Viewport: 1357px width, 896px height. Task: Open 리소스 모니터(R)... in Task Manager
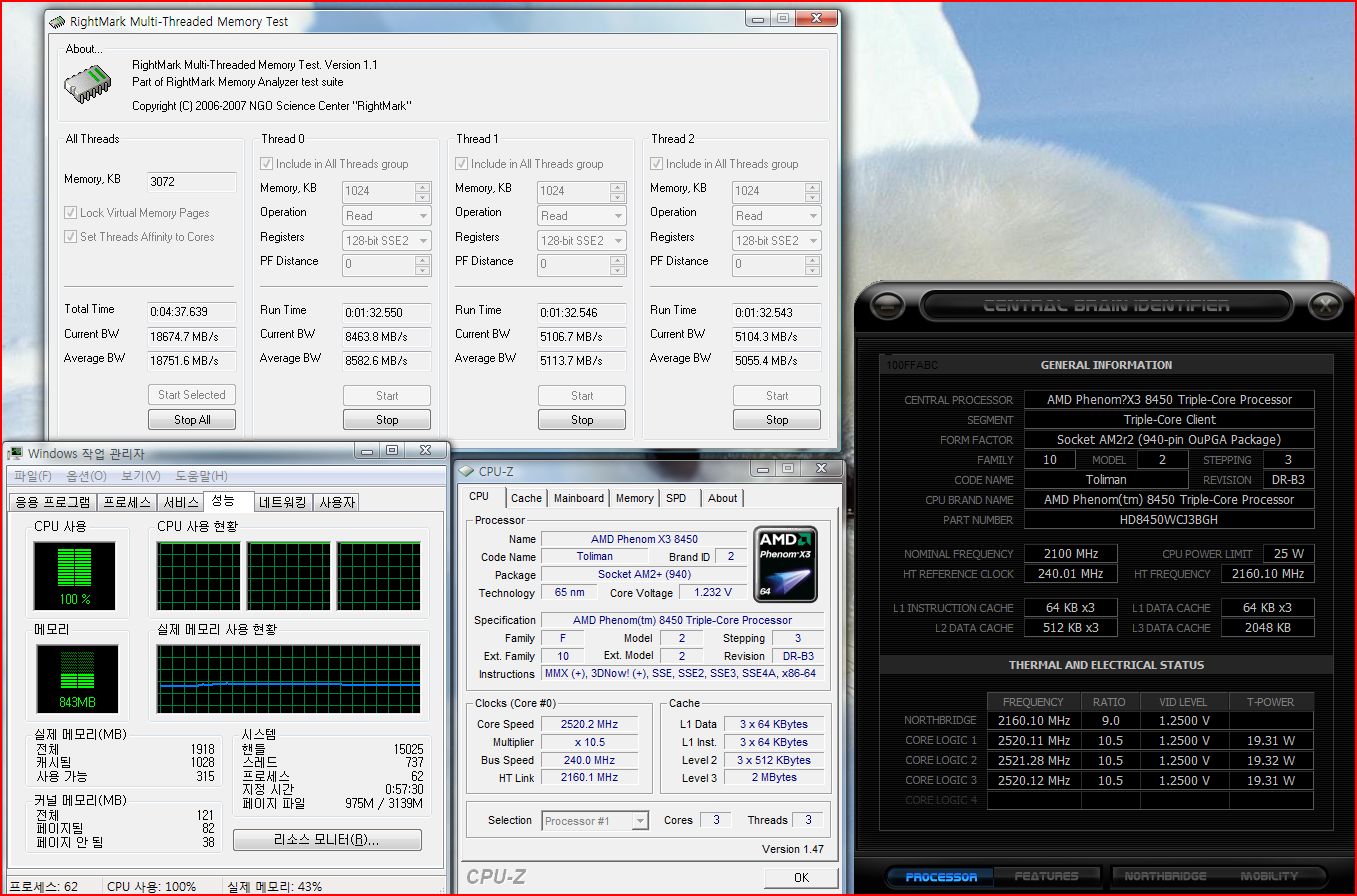[x=327, y=840]
